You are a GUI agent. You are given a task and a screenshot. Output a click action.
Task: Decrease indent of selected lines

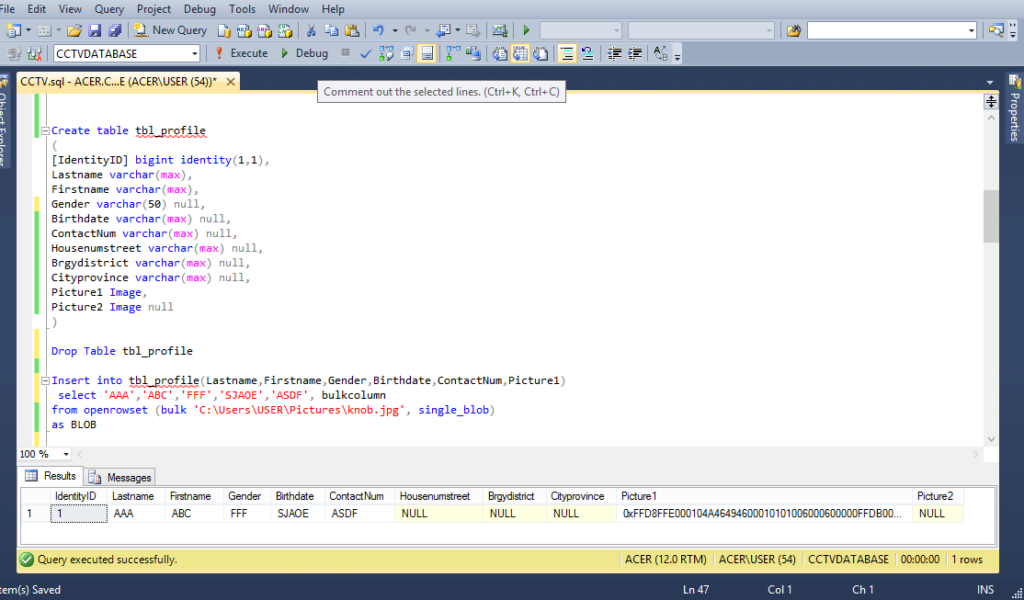tap(614, 53)
